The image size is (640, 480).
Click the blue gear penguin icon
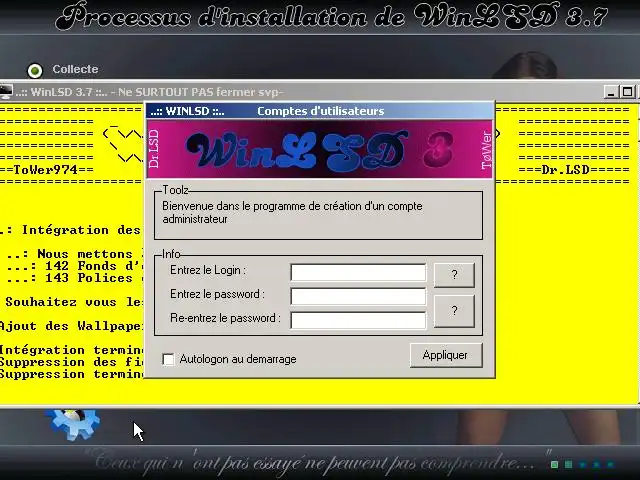tap(73, 424)
